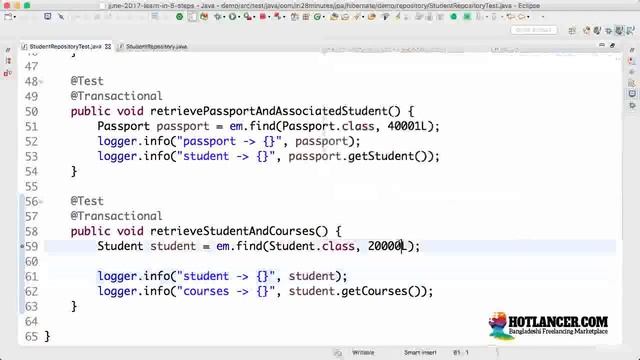Viewport: 640px width, 360px height.
Task: Collapse the method fold at line 56
Action: coord(42,202)
